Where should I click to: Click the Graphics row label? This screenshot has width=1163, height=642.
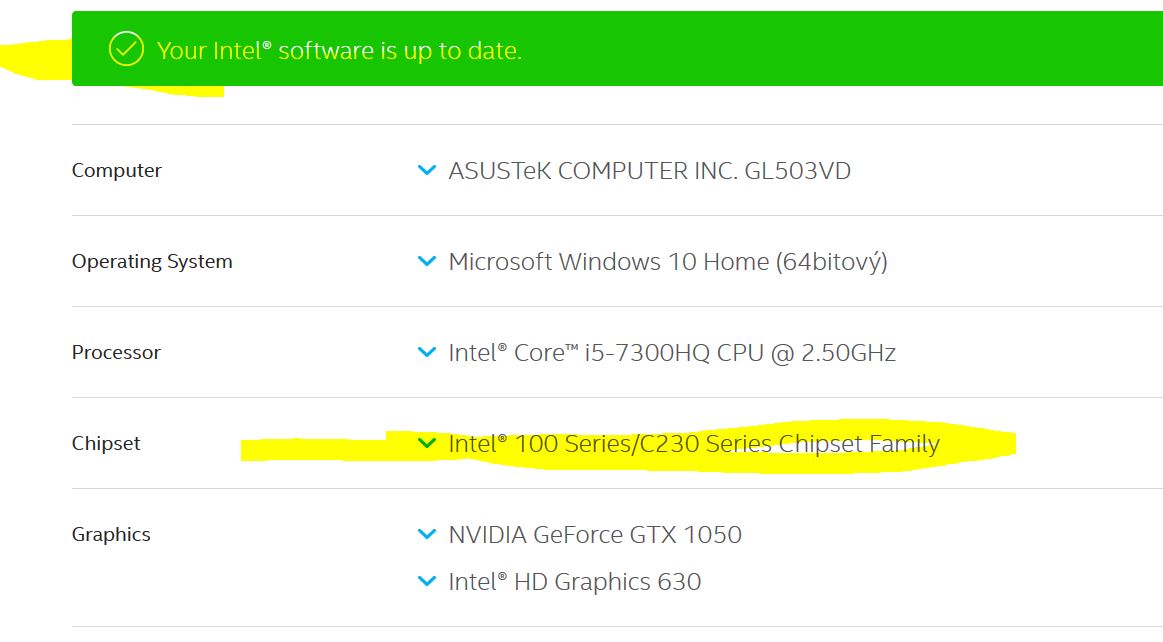[x=111, y=535]
